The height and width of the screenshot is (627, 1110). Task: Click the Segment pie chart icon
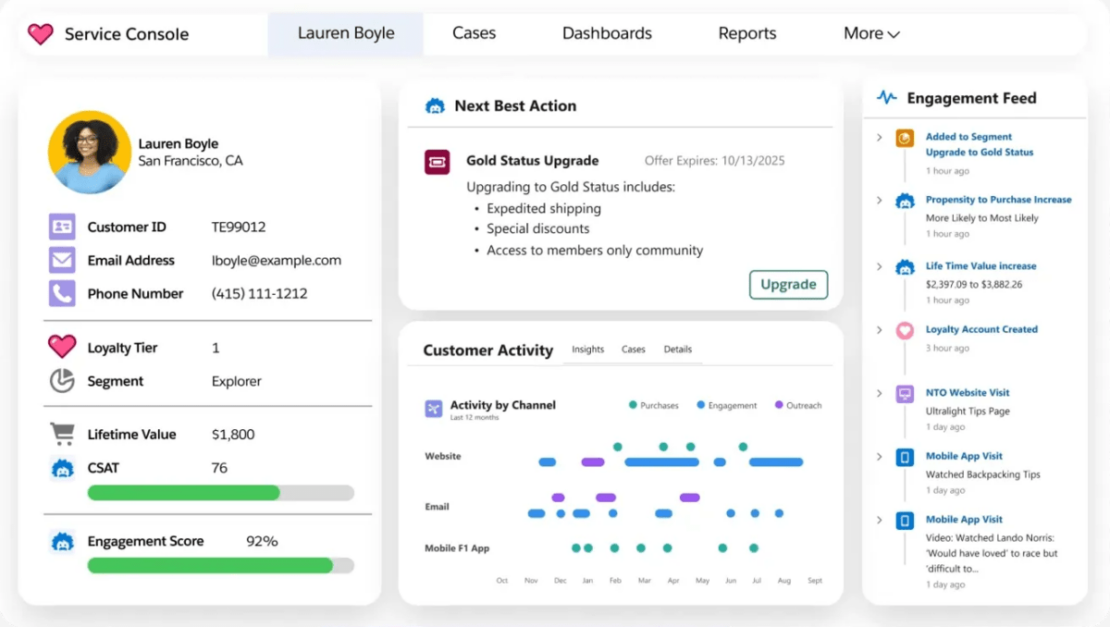[x=62, y=381]
